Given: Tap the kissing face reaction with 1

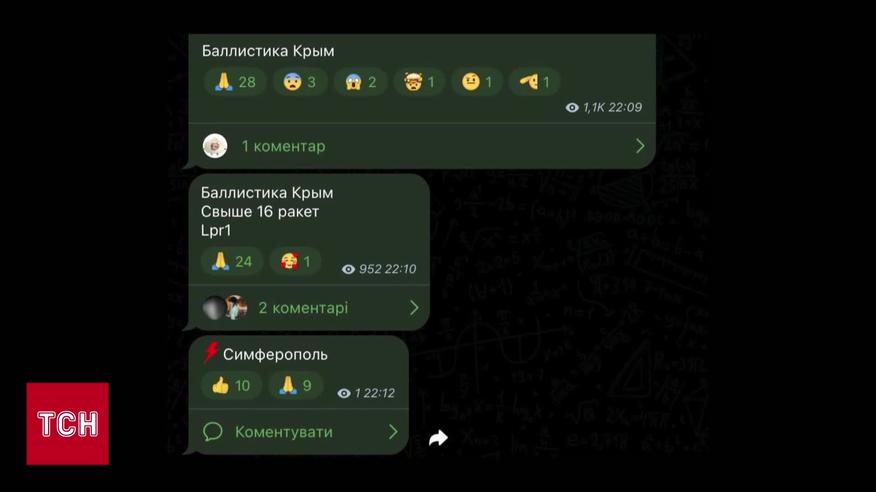Looking at the screenshot, I should (295, 261).
